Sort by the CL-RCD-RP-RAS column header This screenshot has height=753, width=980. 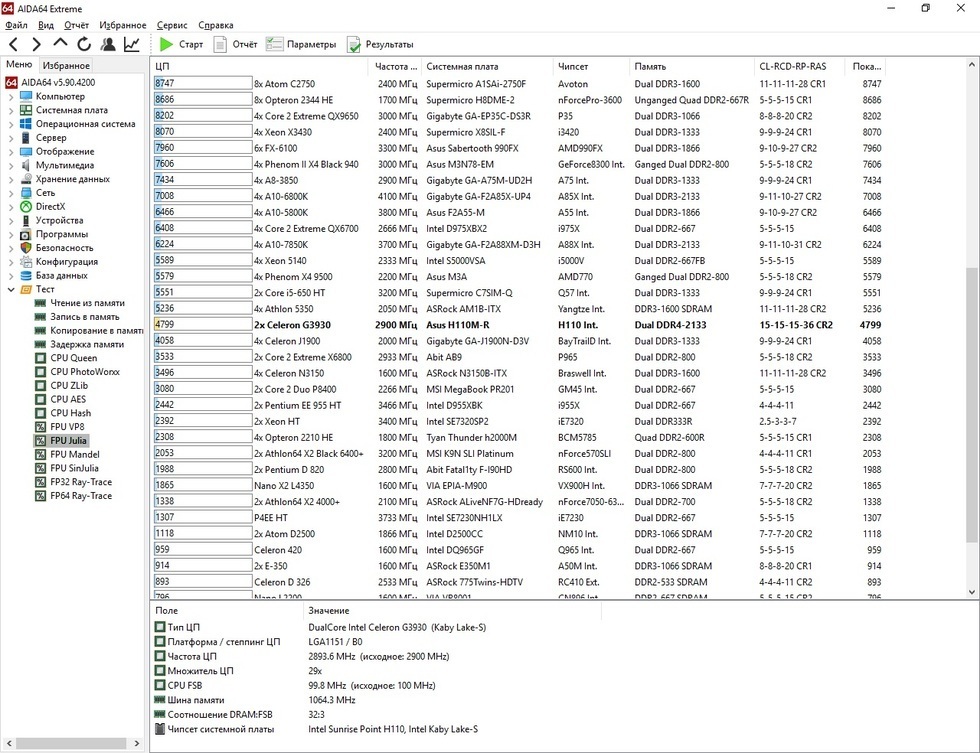coord(800,66)
